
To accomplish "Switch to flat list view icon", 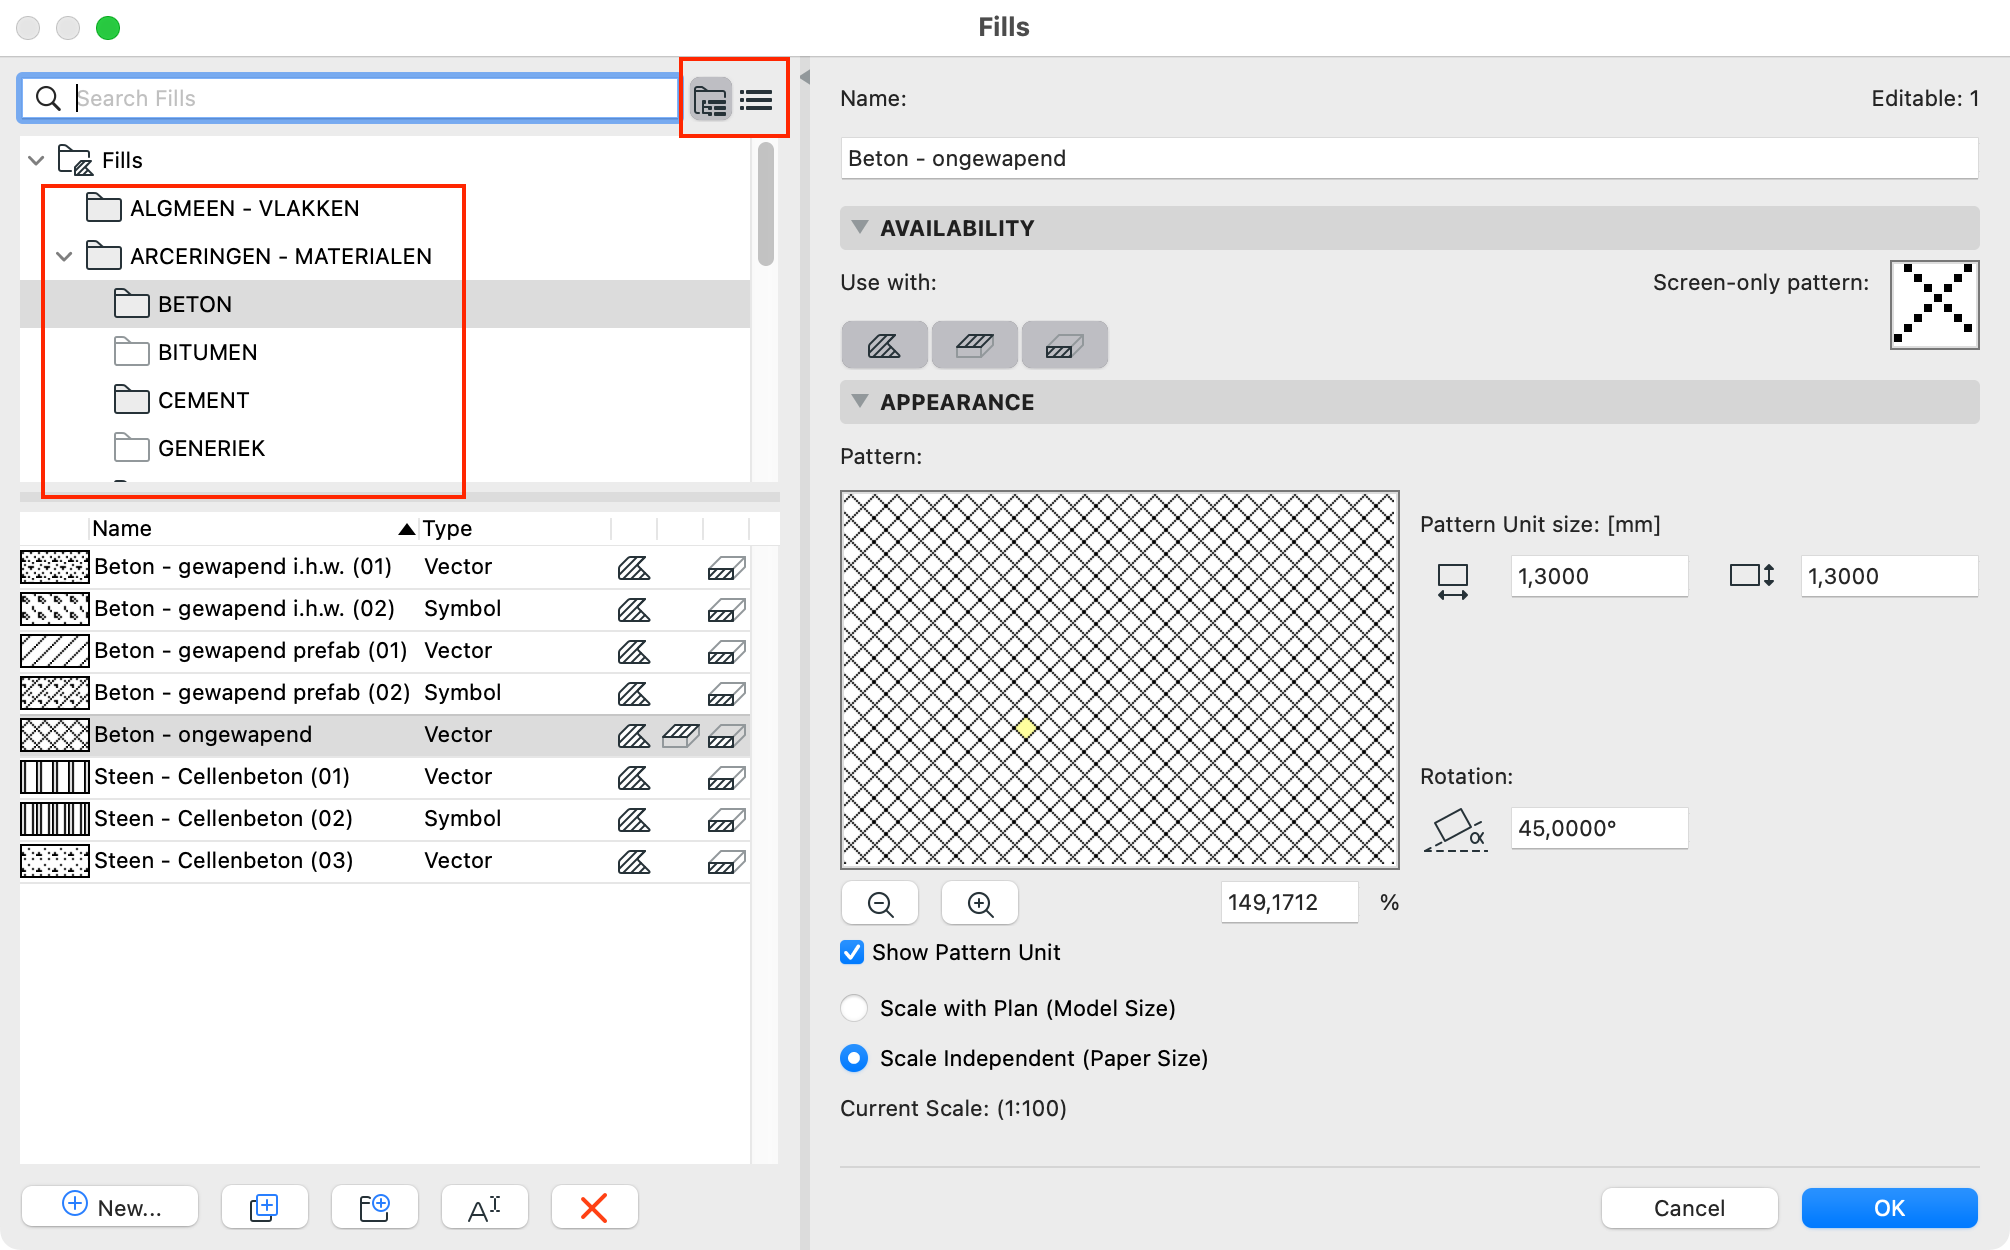I will coord(756,99).
